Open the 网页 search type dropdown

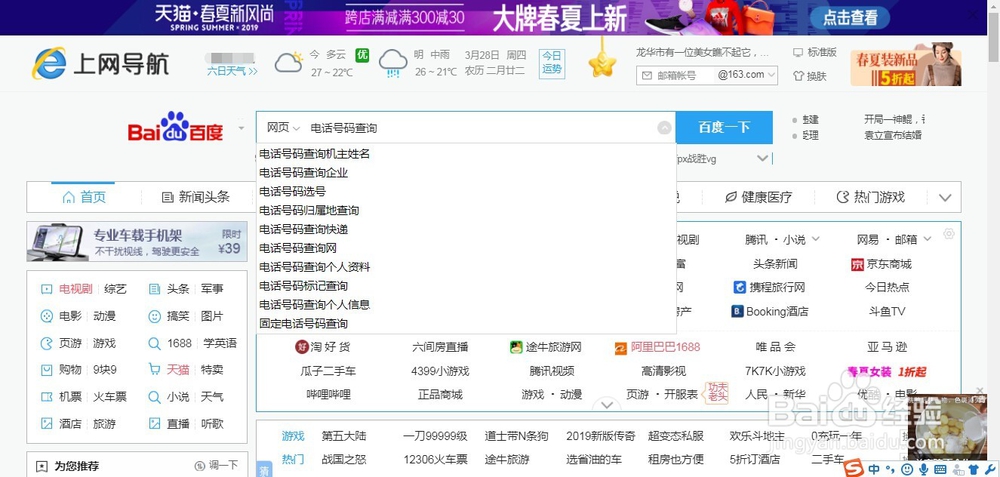point(283,128)
